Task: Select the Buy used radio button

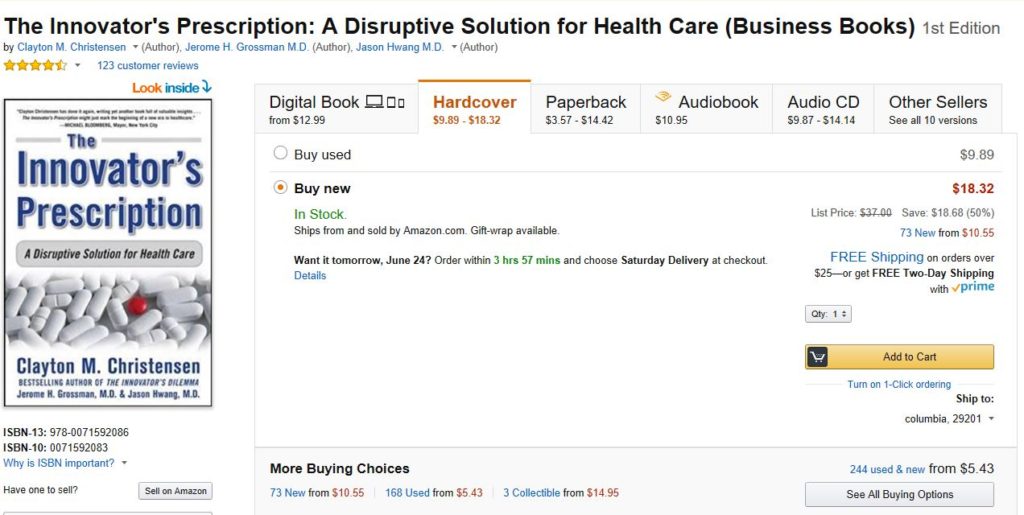Action: pos(280,153)
